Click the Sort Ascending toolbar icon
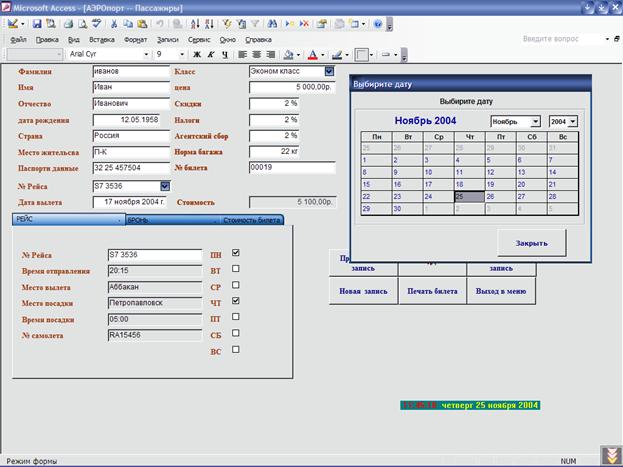This screenshot has height=467, width=623. point(193,23)
